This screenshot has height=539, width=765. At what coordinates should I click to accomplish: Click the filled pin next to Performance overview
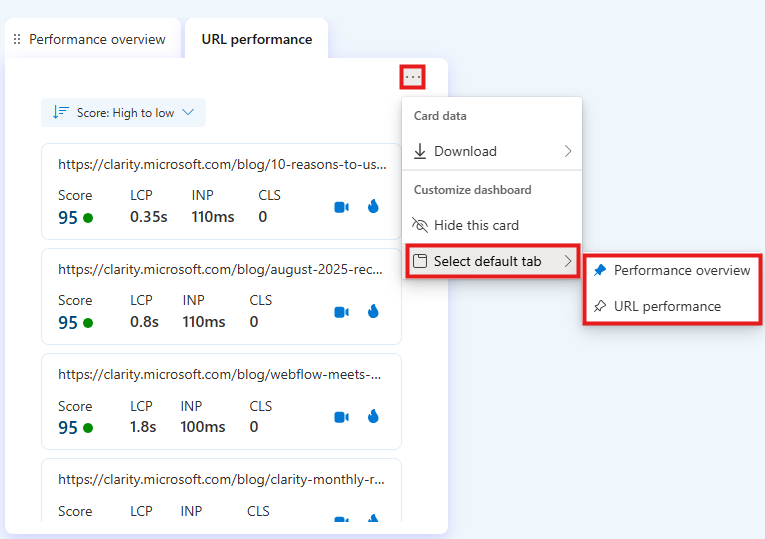[600, 270]
